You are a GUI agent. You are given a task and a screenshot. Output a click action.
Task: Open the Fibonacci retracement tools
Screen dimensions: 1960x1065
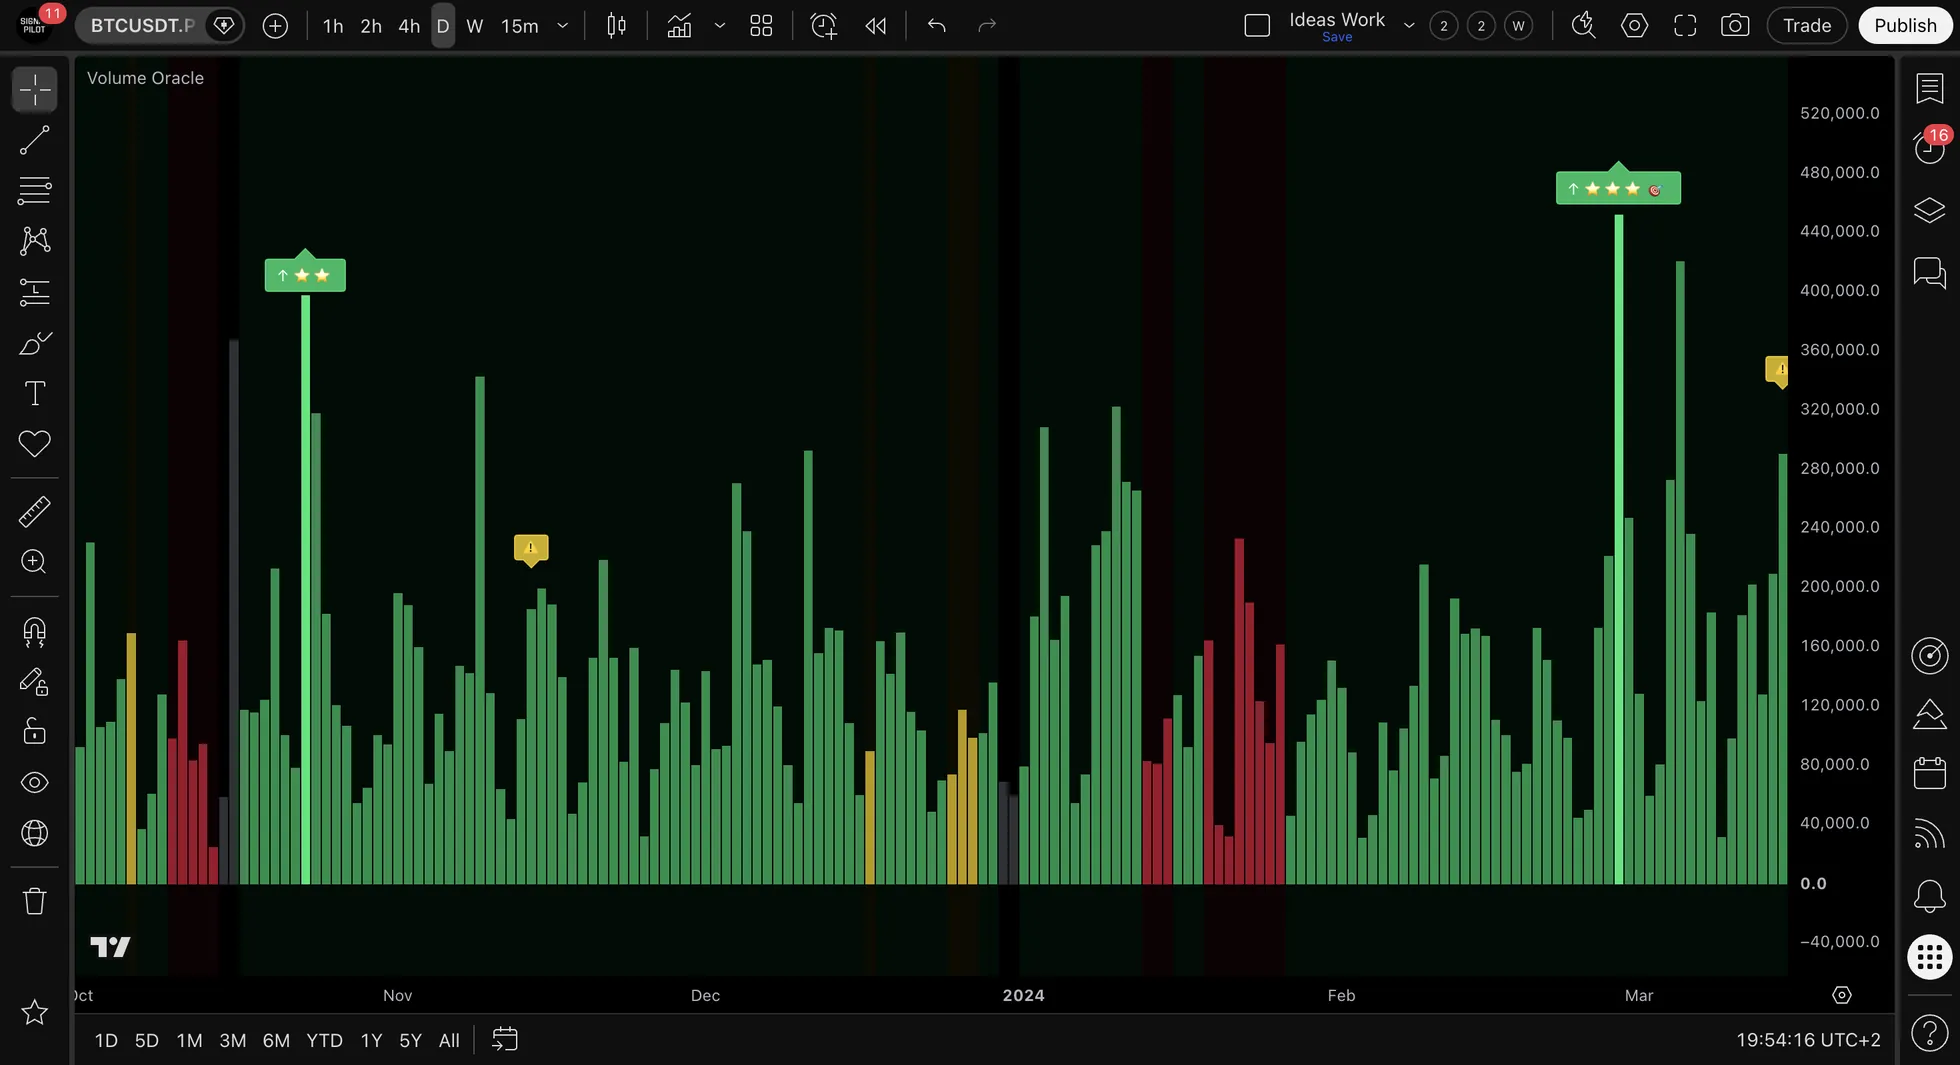34,191
